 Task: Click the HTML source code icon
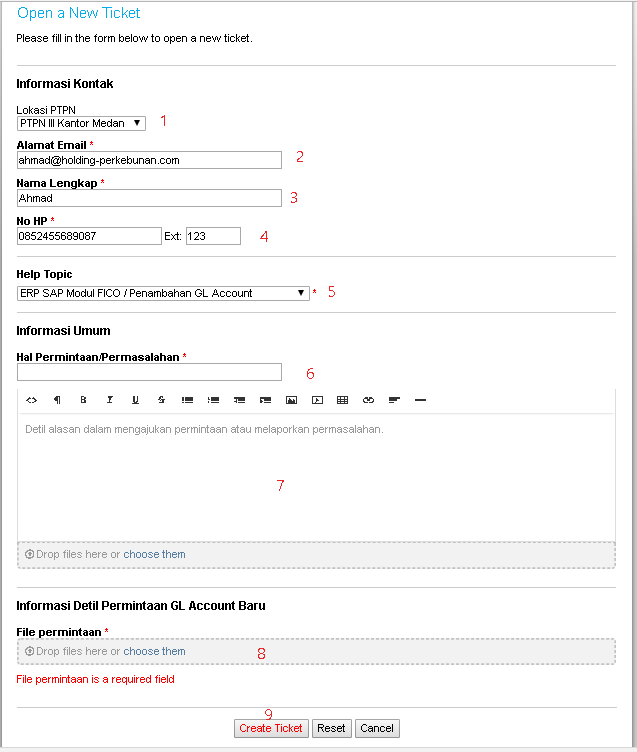pyautogui.click(x=31, y=400)
